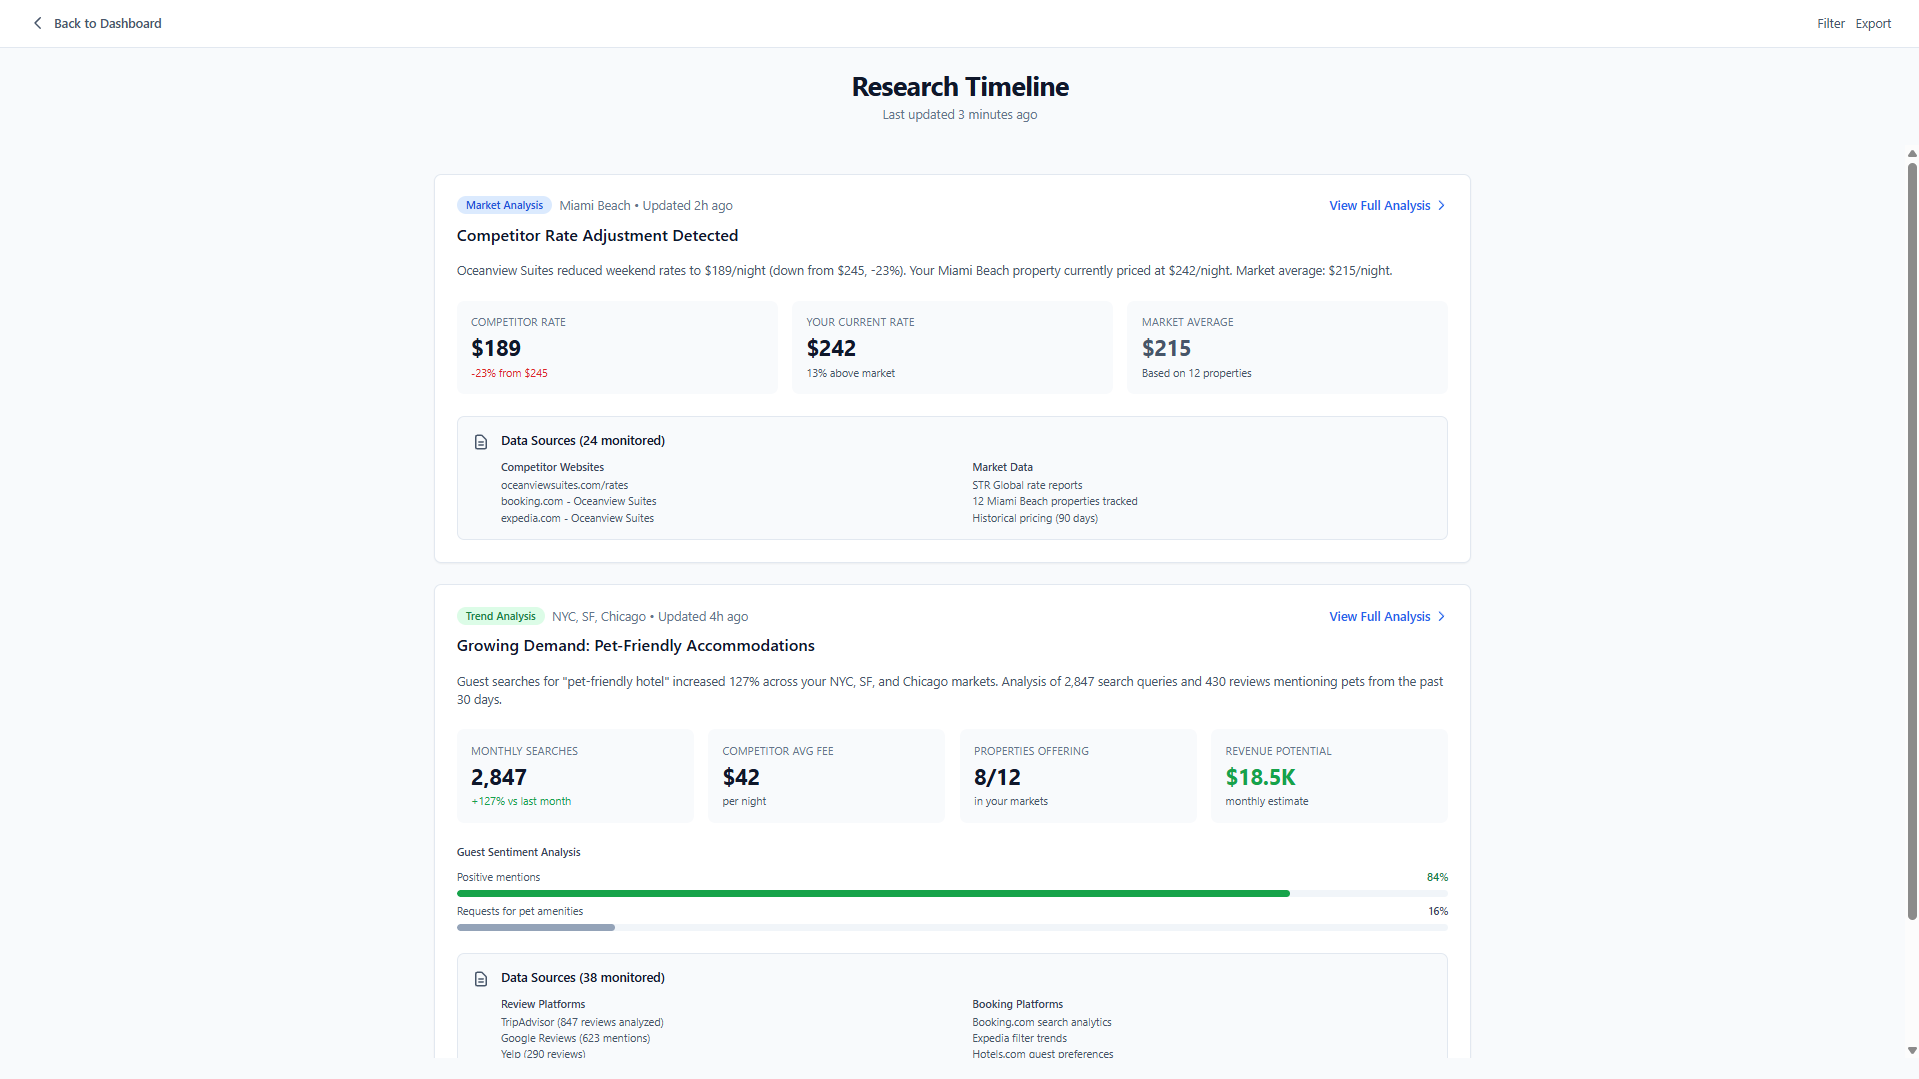Open the oceanviewsuites.com/rates data source
The height and width of the screenshot is (1079, 1919).
tap(564, 485)
